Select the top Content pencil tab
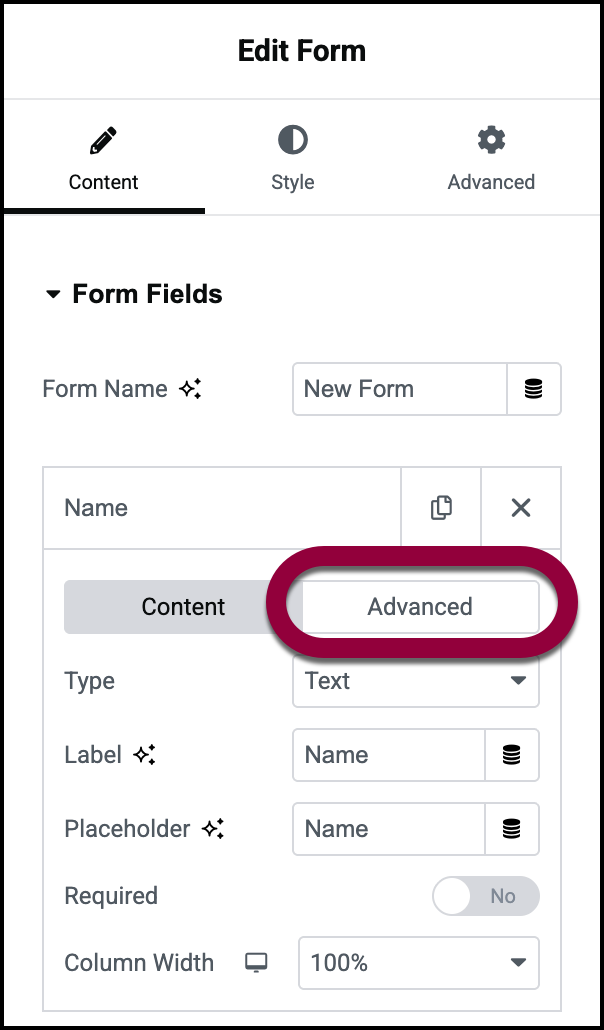The height and width of the screenshot is (1030, 604). tap(103, 158)
